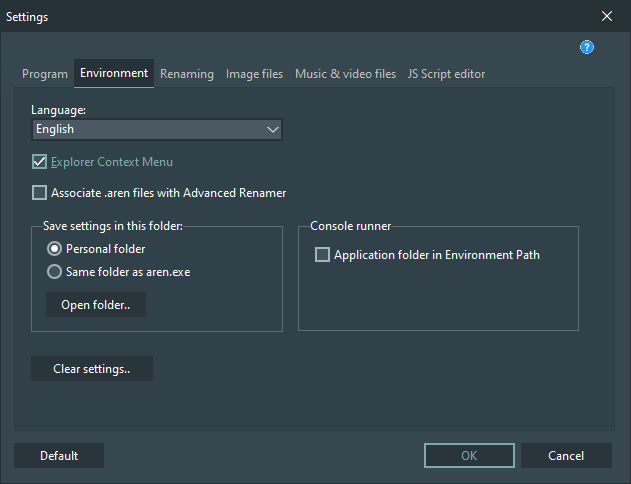This screenshot has width=631, height=484.
Task: Click the Console runner group title
Action: coord(351,226)
